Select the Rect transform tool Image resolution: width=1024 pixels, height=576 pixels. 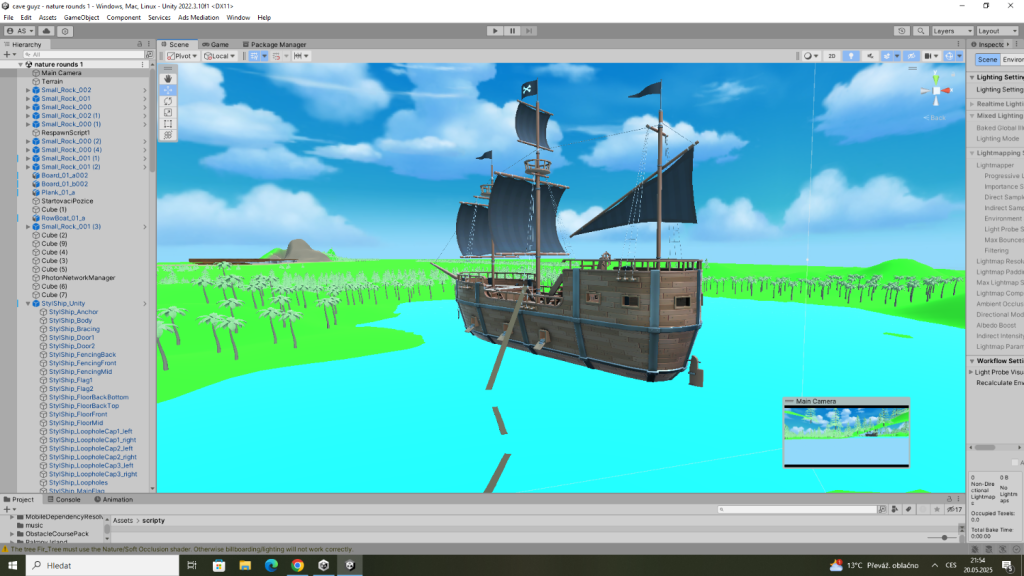point(168,123)
